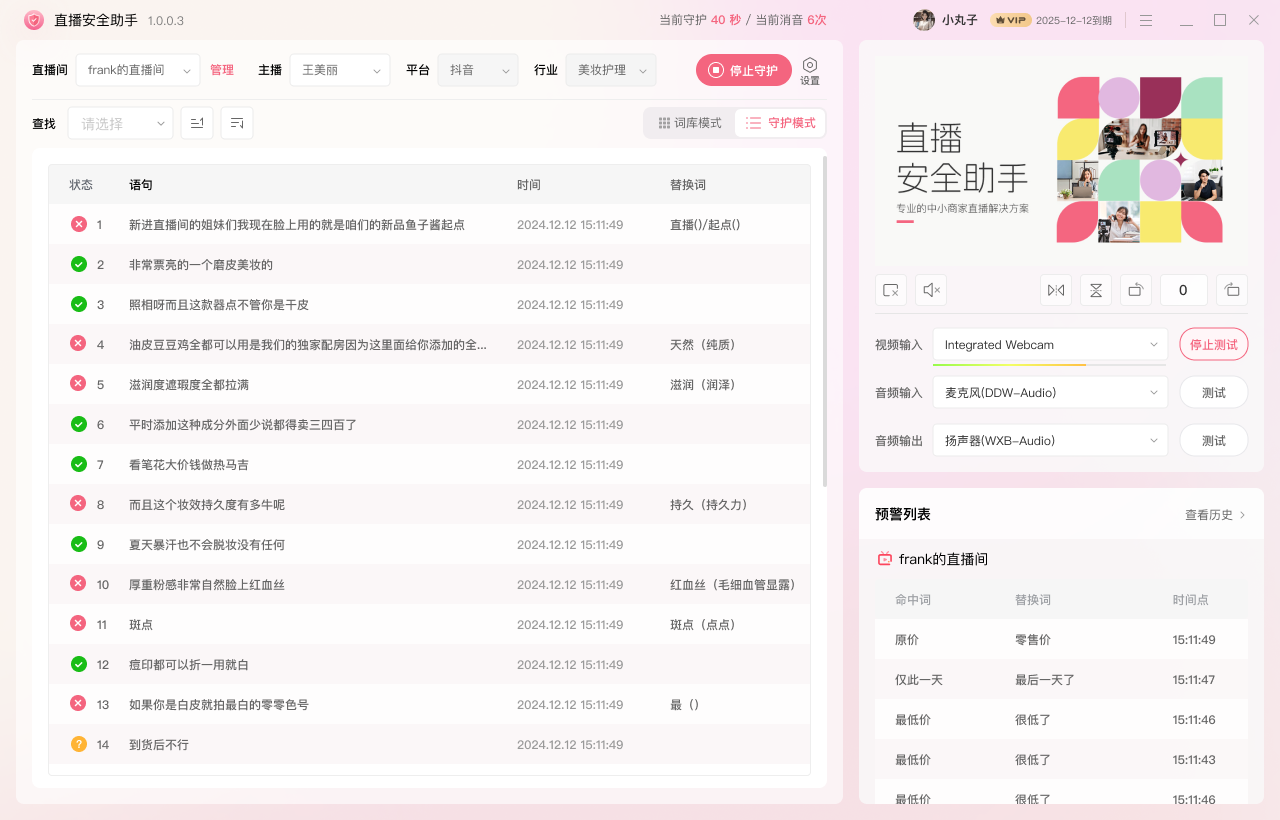Open the 主播 dropdown showing 王美丽

(340, 70)
